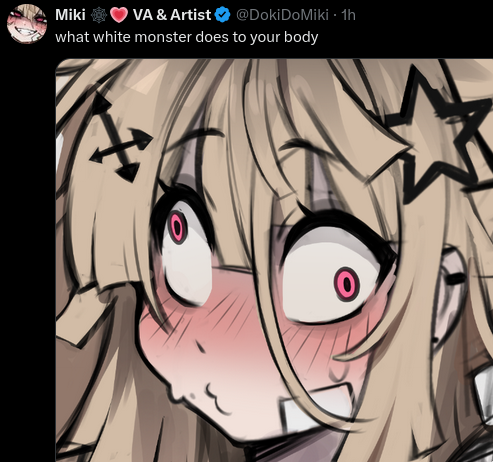The height and width of the screenshot is (462, 493).
Task: Click the blue verified checkmark badge
Action: [223, 15]
